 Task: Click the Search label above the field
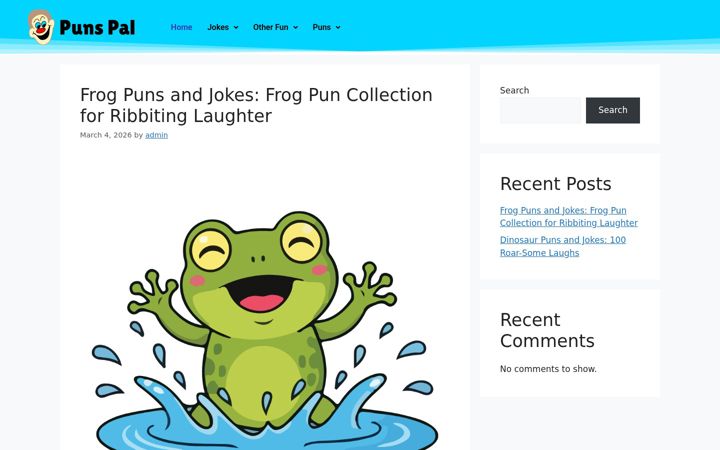point(514,90)
